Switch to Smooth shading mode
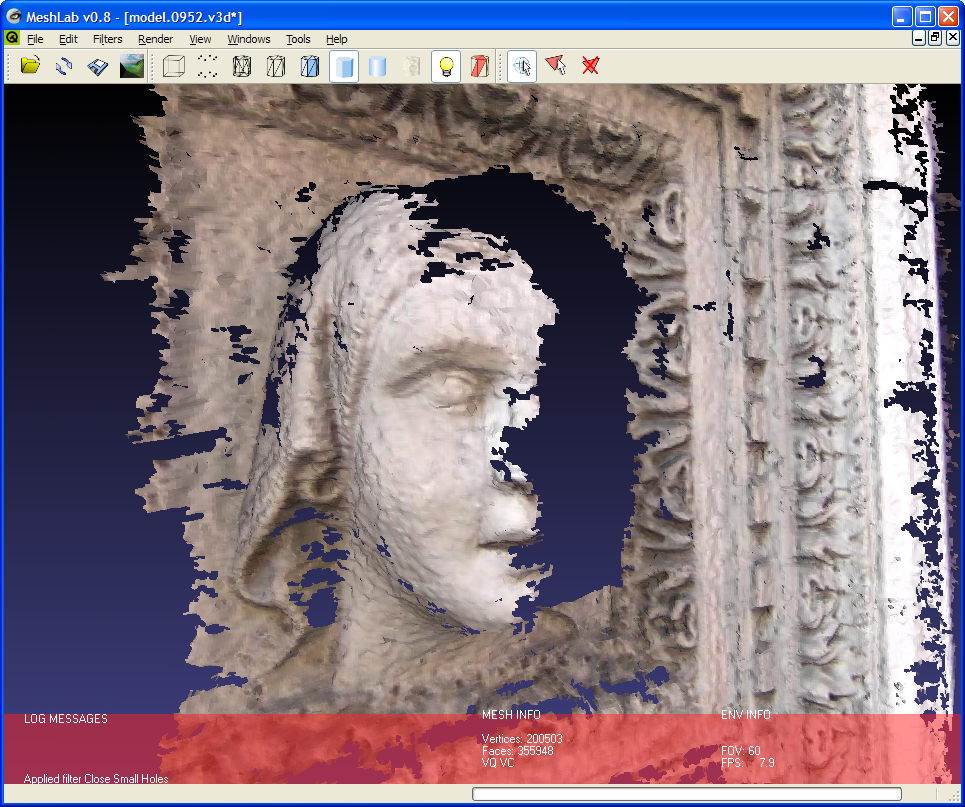The height and width of the screenshot is (807, 965). pos(377,67)
